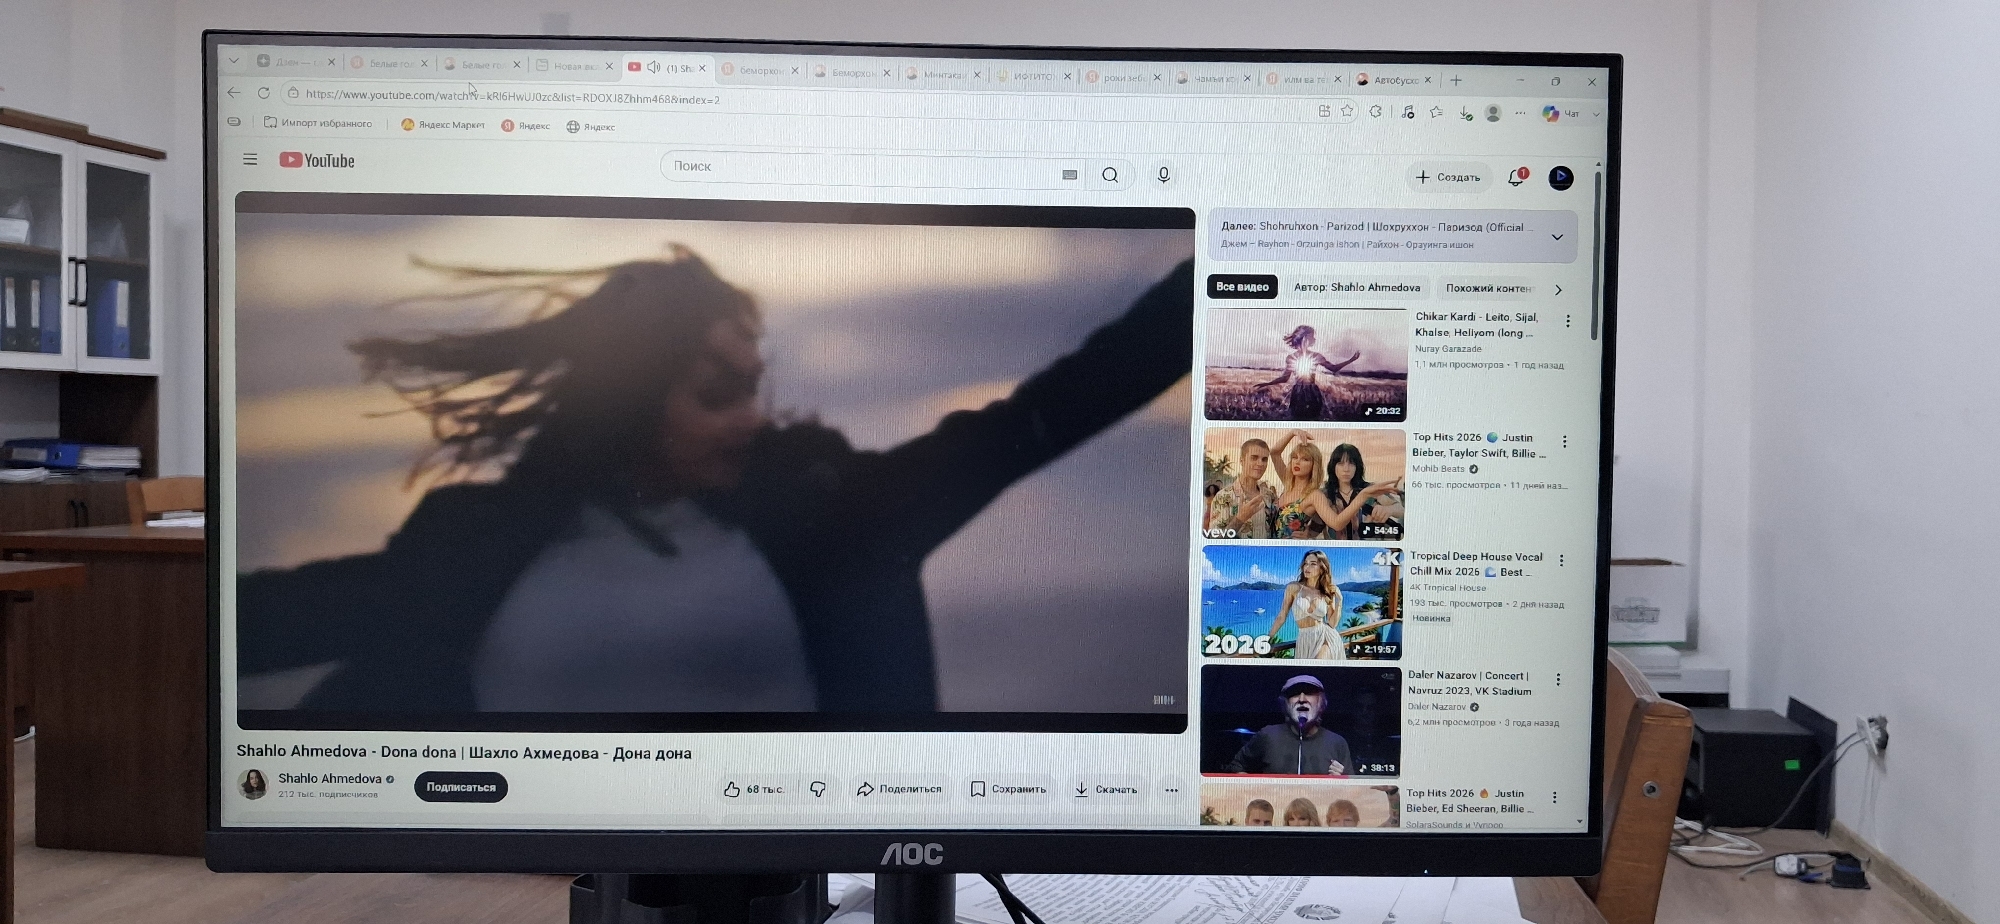Go to the YouTube logo home link
Viewport: 2000px width, 924px height.
click(x=317, y=160)
